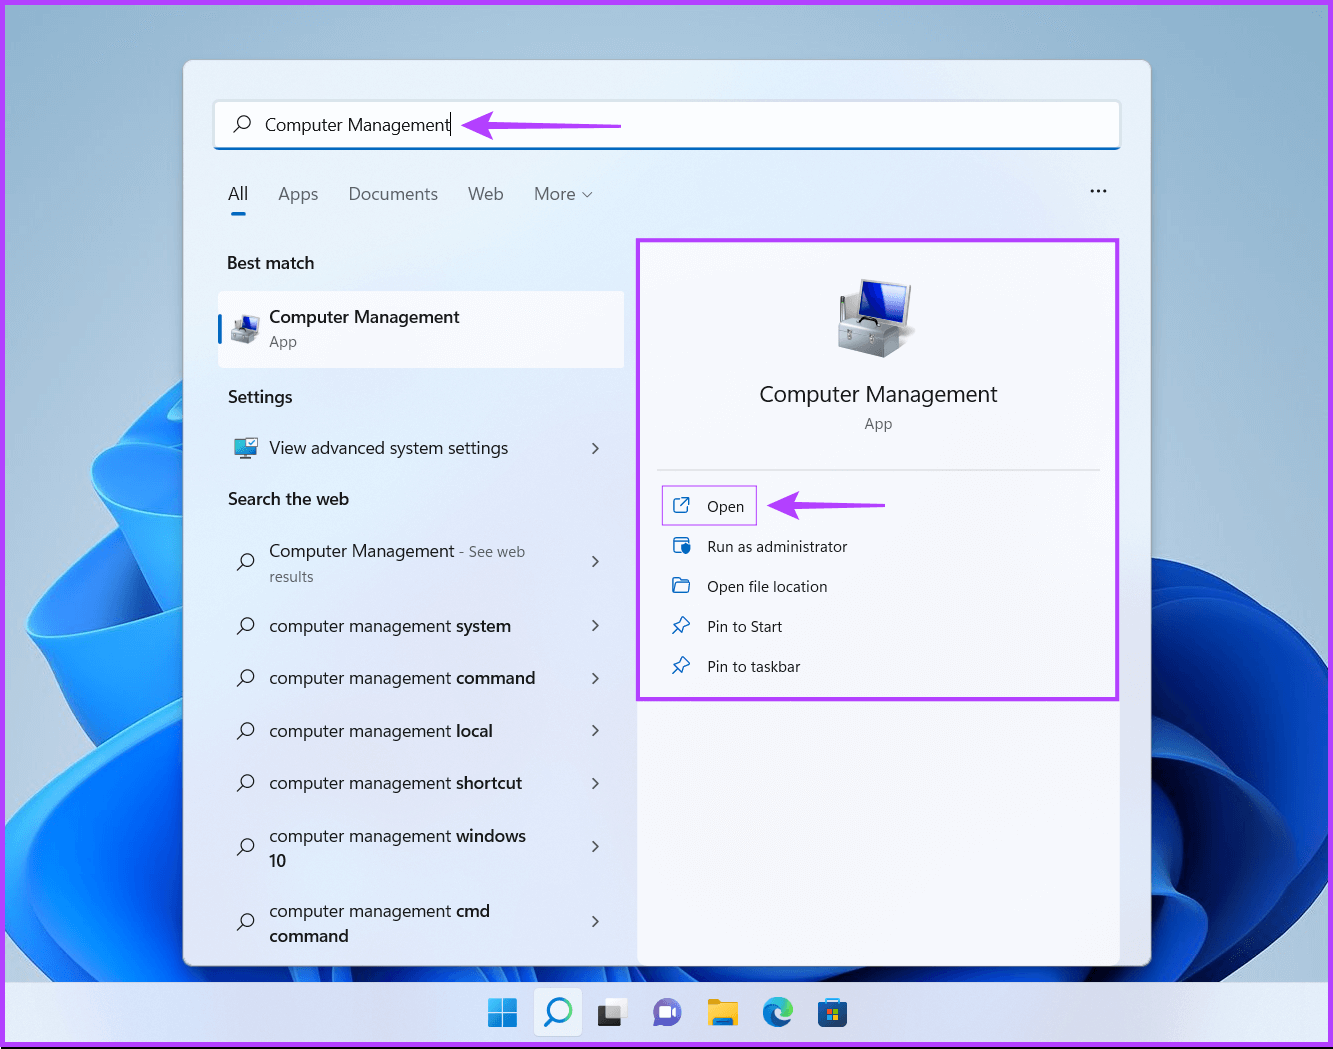This screenshot has width=1333, height=1049.
Task: Click search icon beside computer management windows 10
Action: click(245, 847)
